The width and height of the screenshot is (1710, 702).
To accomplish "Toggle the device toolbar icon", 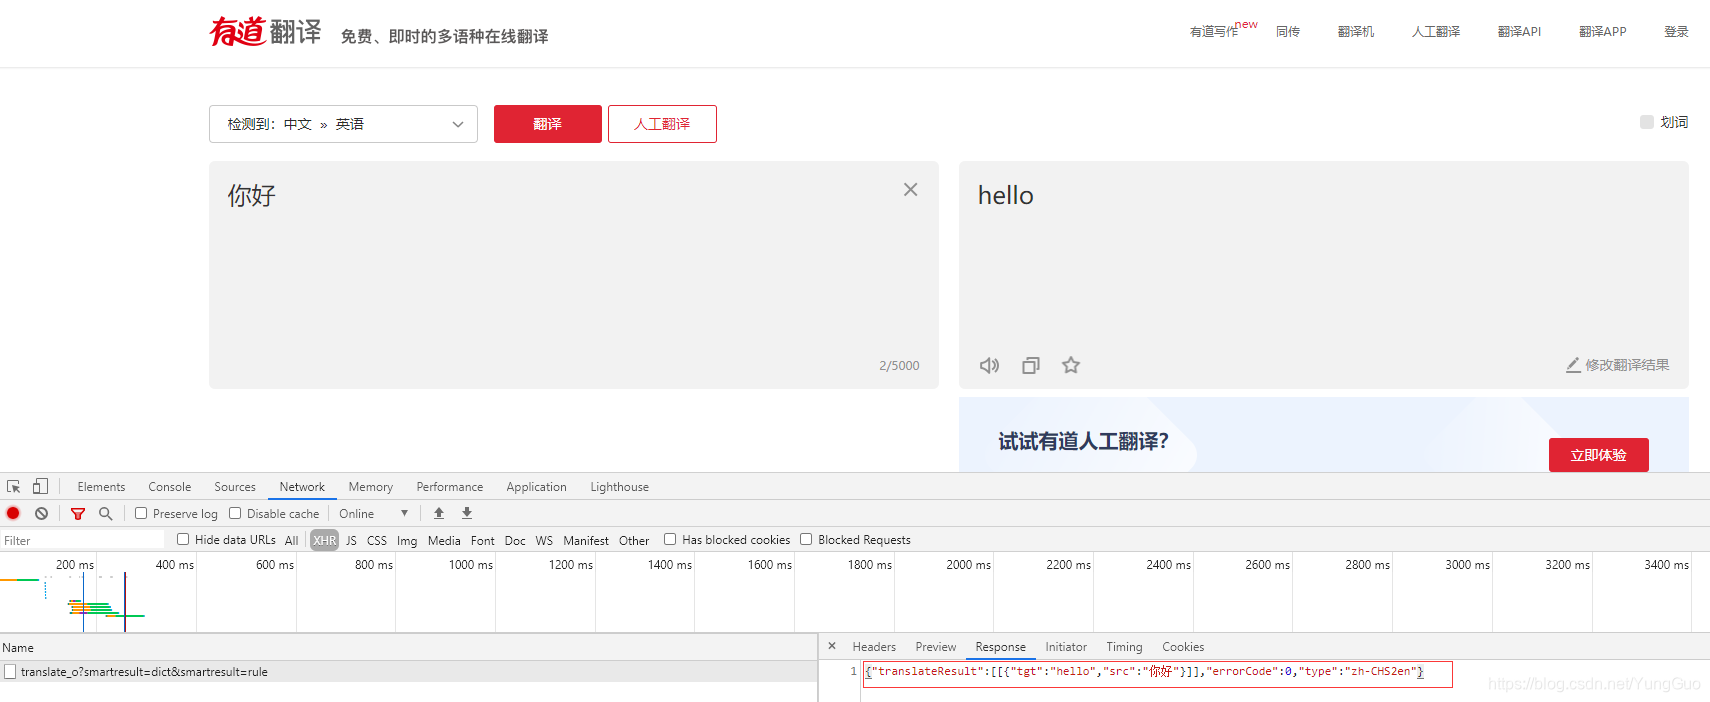I will 40,487.
